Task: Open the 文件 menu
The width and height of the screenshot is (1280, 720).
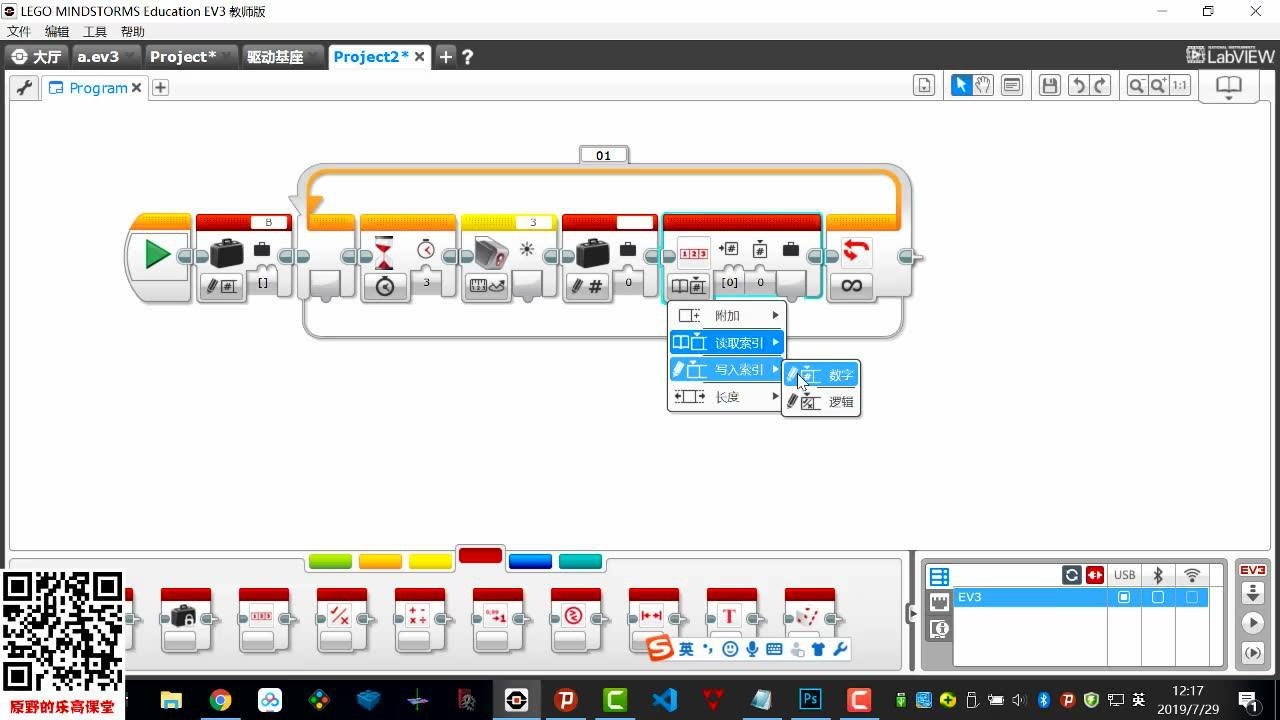Action: click(18, 32)
